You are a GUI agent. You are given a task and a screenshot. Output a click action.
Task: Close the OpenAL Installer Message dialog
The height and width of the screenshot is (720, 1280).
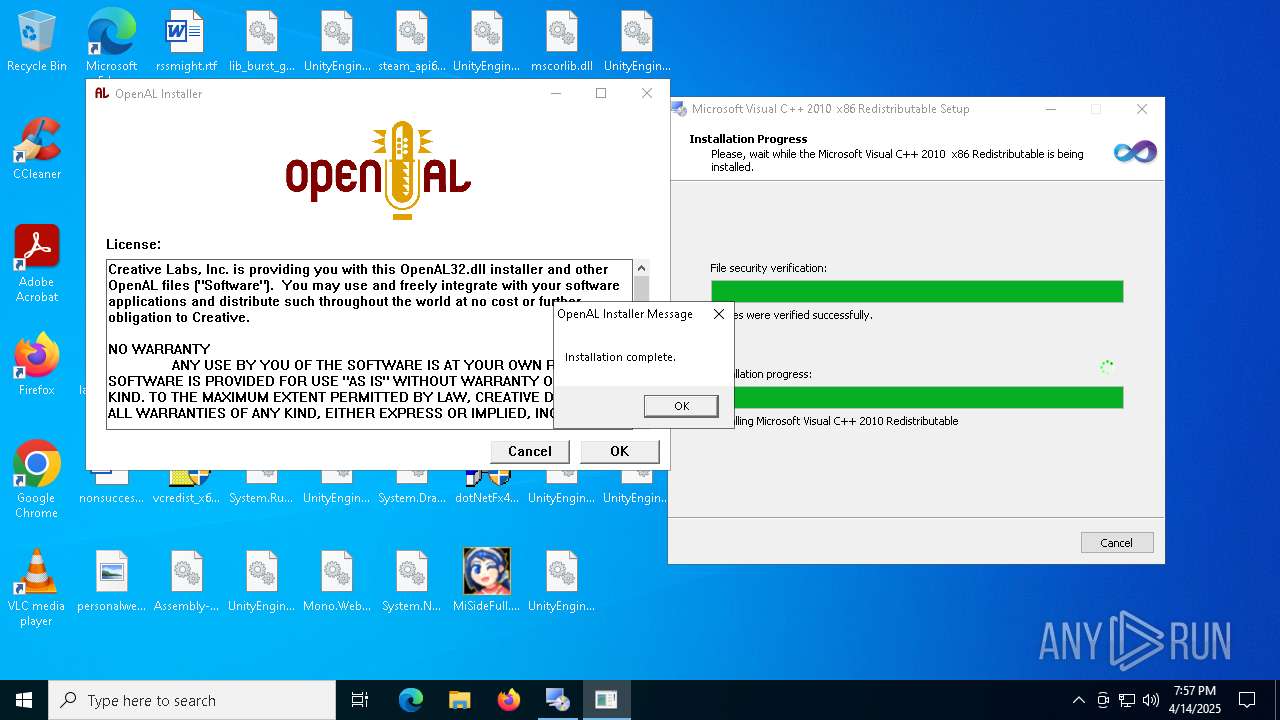[718, 314]
